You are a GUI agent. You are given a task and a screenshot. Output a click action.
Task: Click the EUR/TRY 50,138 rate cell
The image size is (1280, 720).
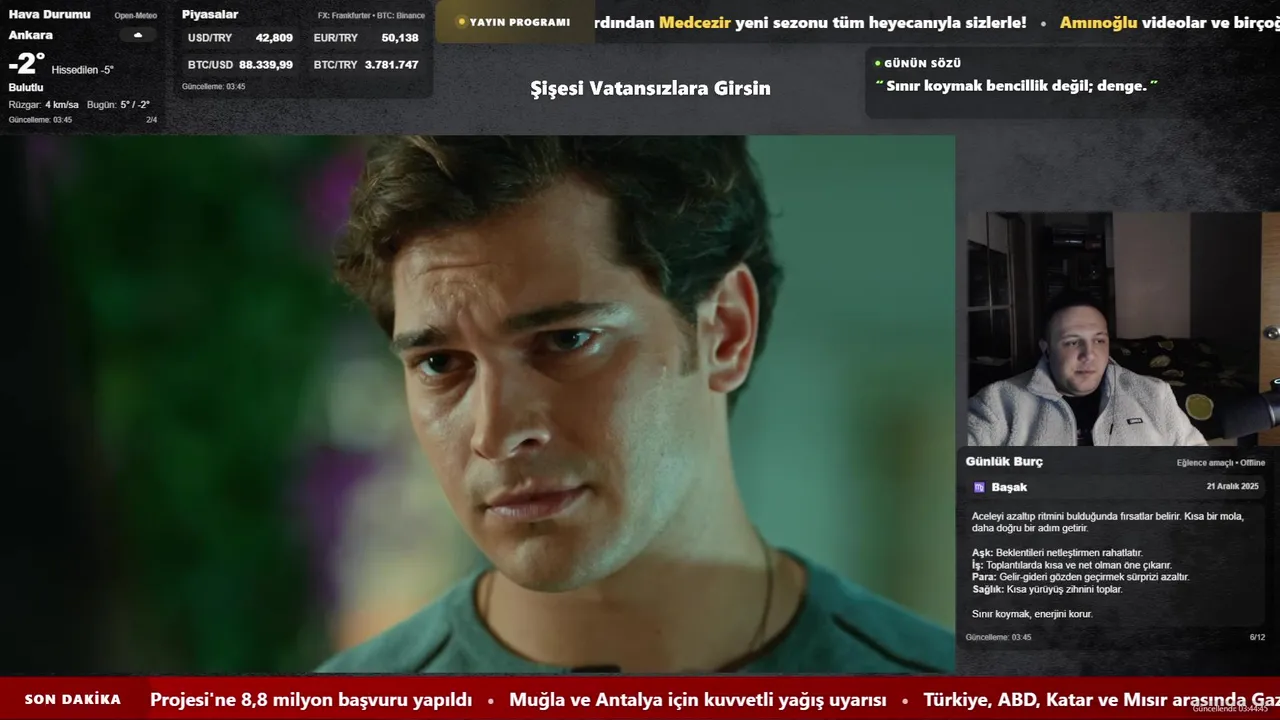pos(366,38)
